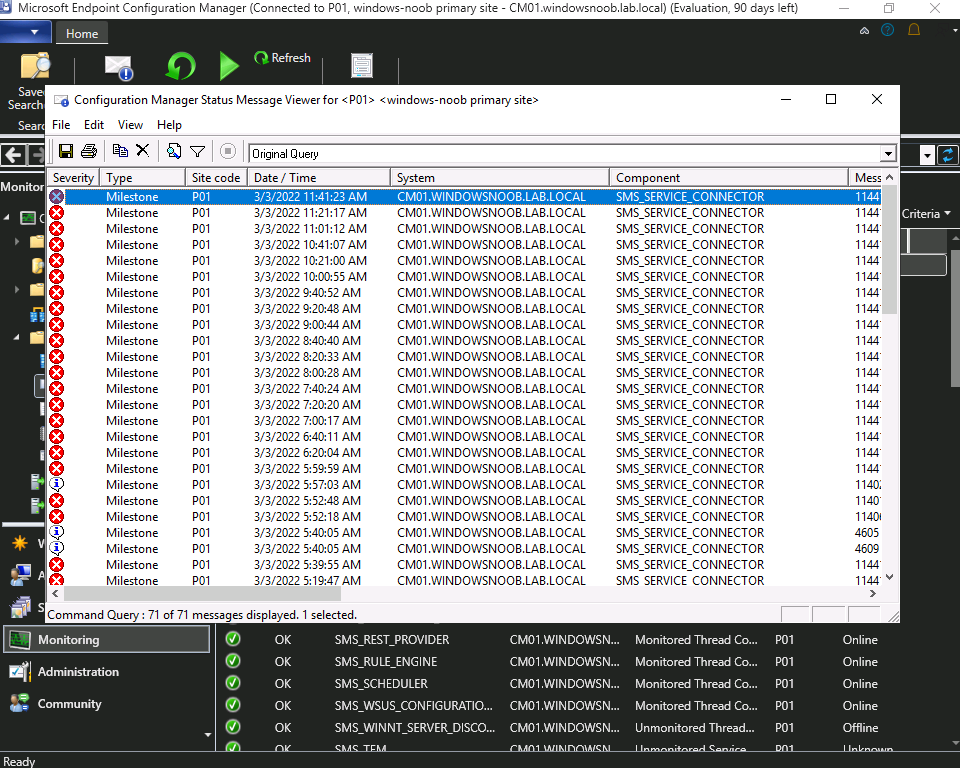
Task: Select the 3/3/2022 9:00:44 AM message row
Action: 465,325
